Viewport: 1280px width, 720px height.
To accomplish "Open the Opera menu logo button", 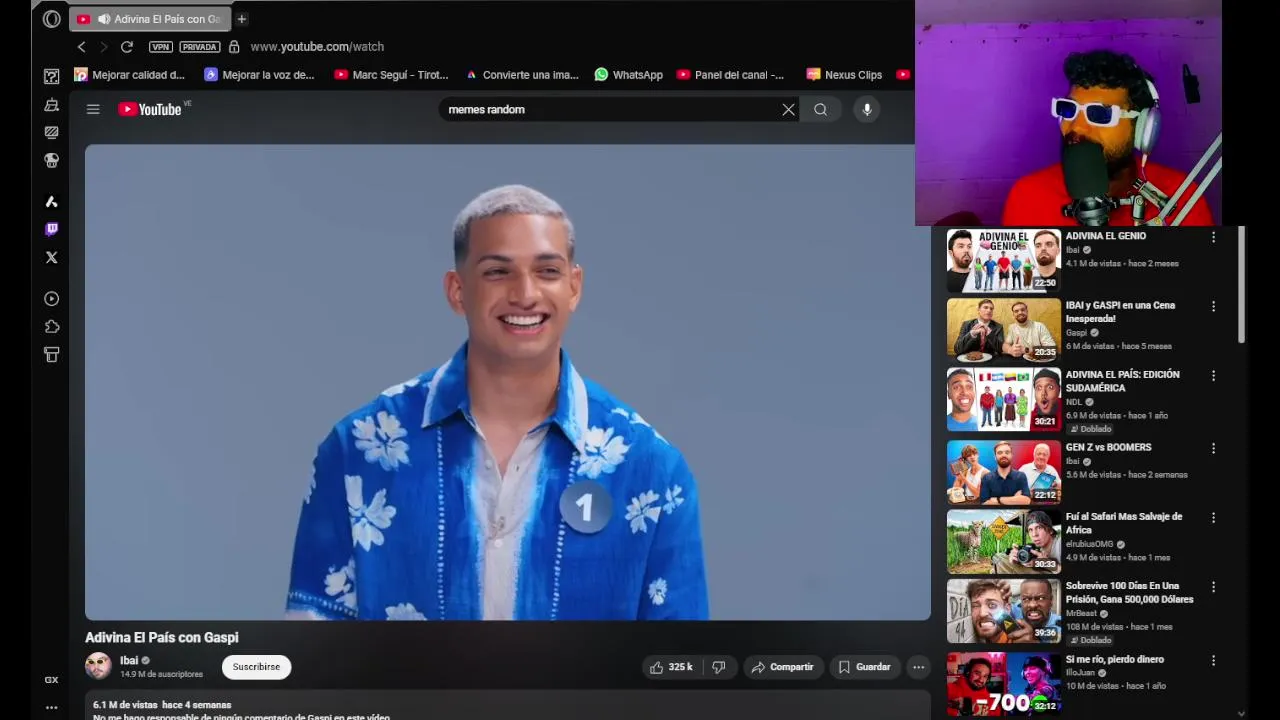I will [x=52, y=19].
